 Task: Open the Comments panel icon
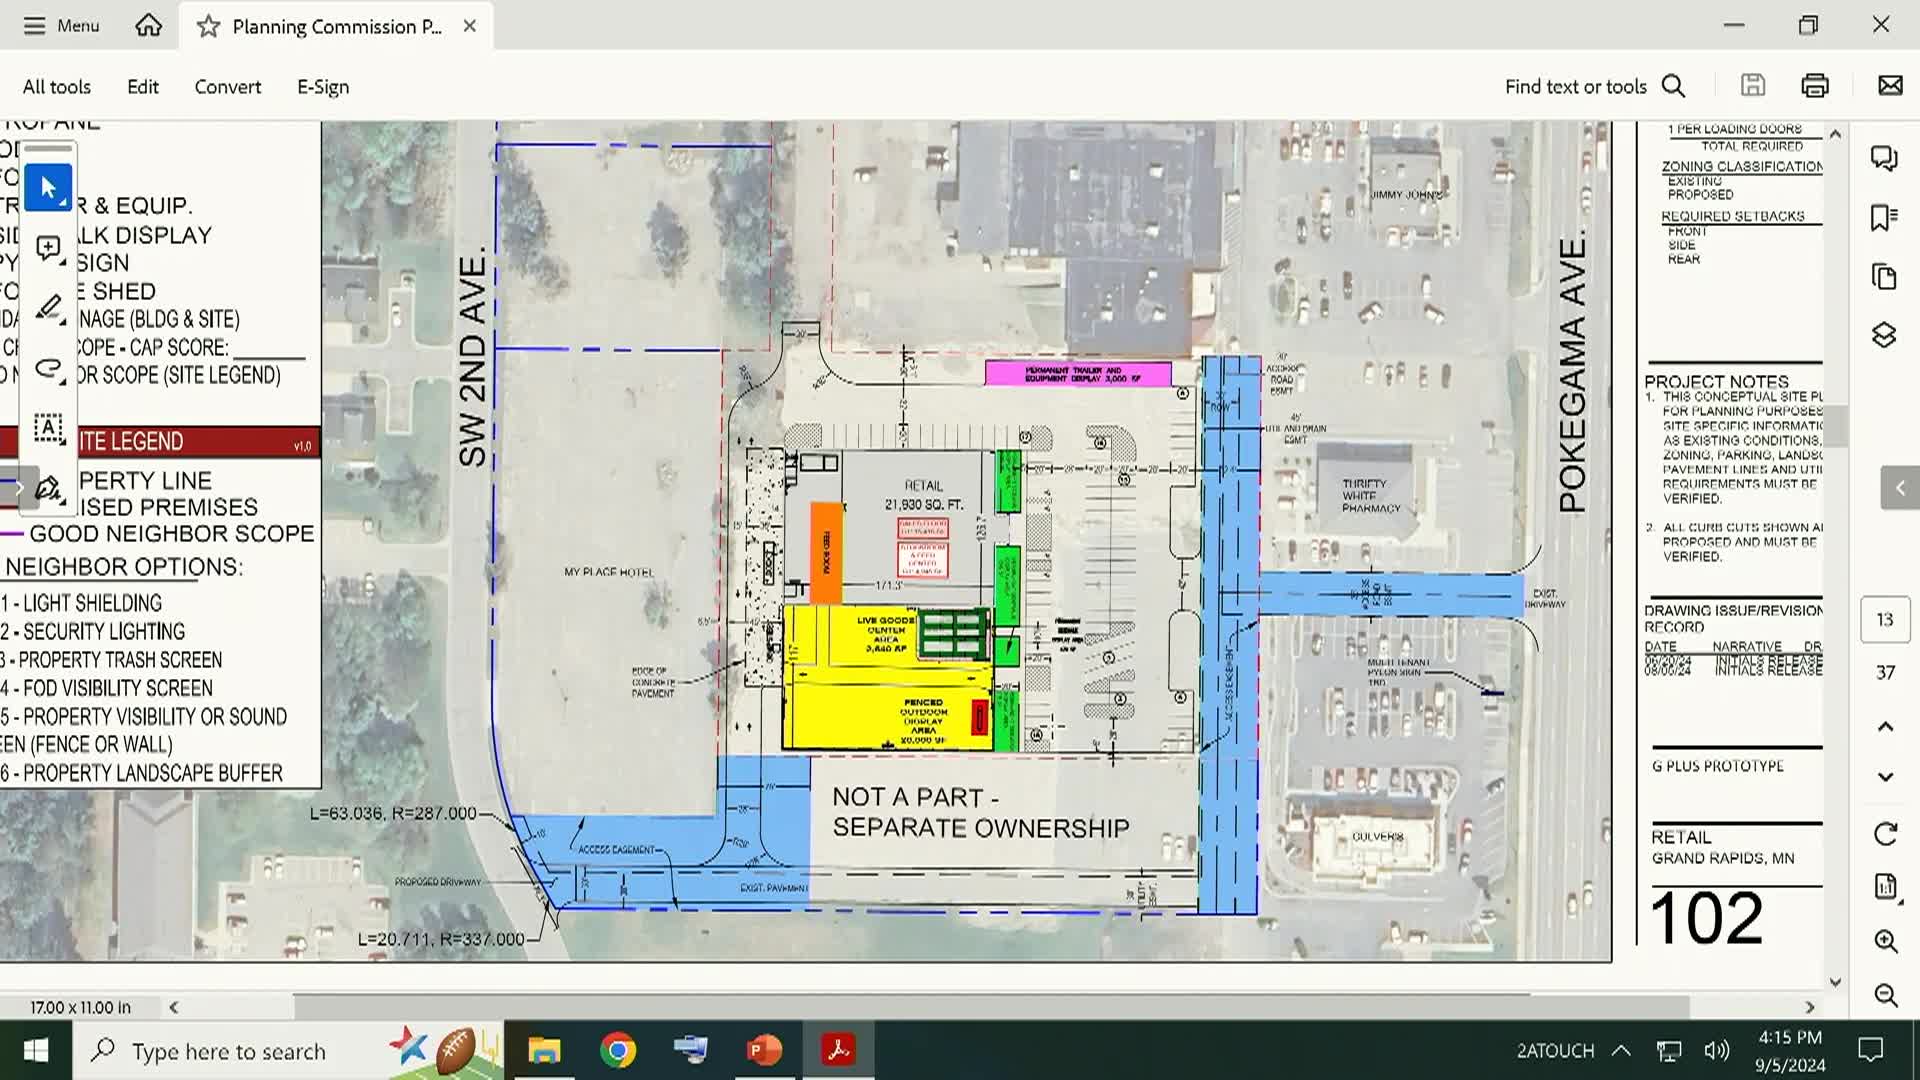pyautogui.click(x=1884, y=159)
